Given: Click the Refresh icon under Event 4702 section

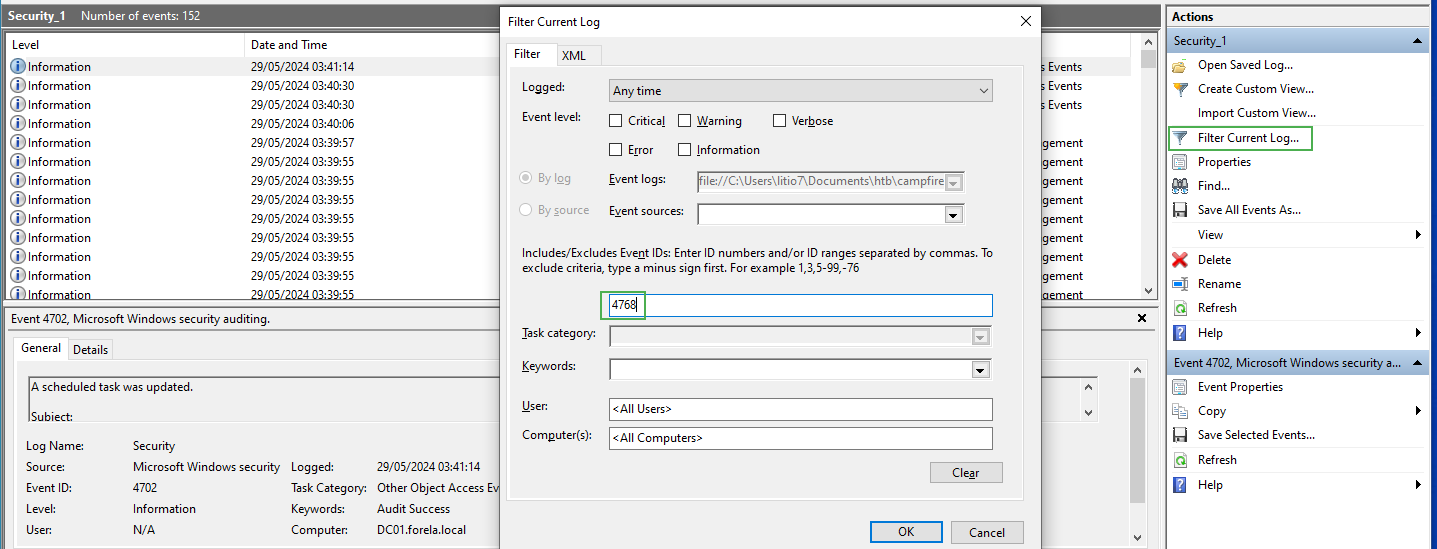Looking at the screenshot, I should tap(1180, 460).
